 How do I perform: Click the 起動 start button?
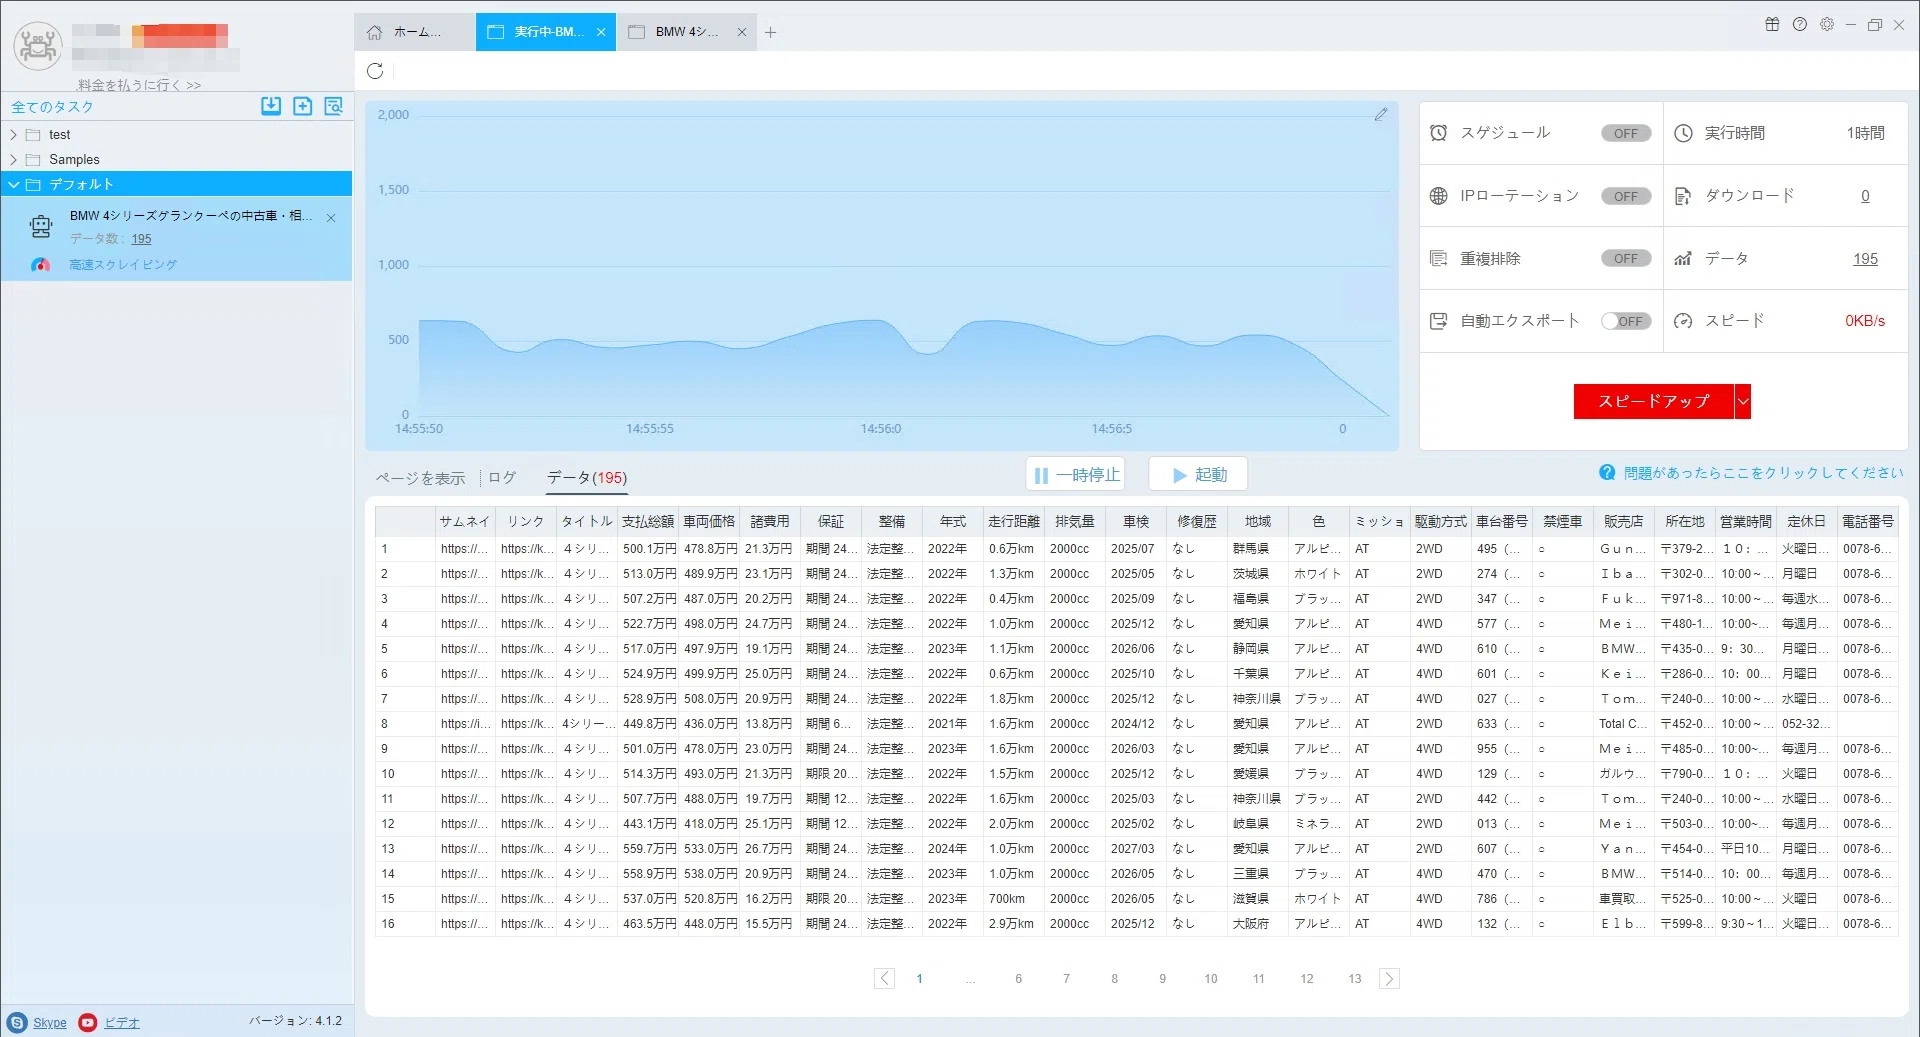(1198, 475)
